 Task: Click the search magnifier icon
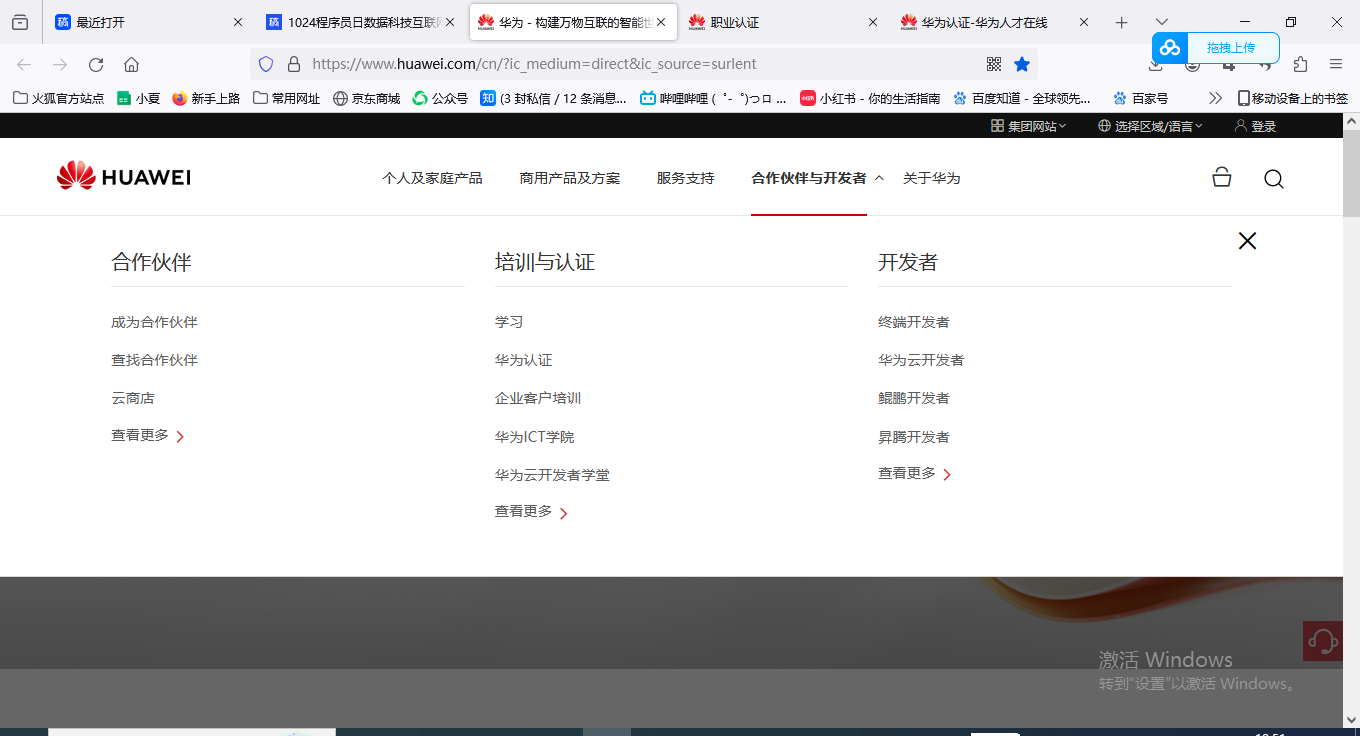[x=1273, y=179]
